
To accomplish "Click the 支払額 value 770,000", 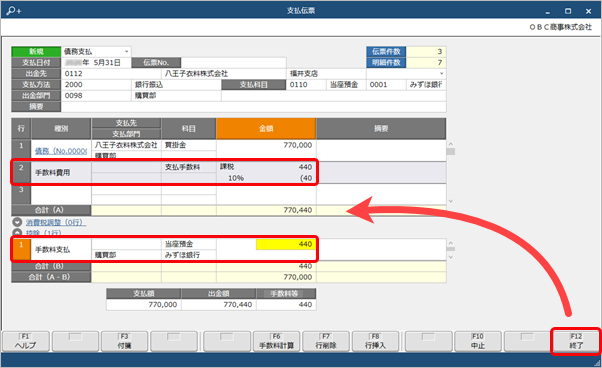I will [144, 305].
